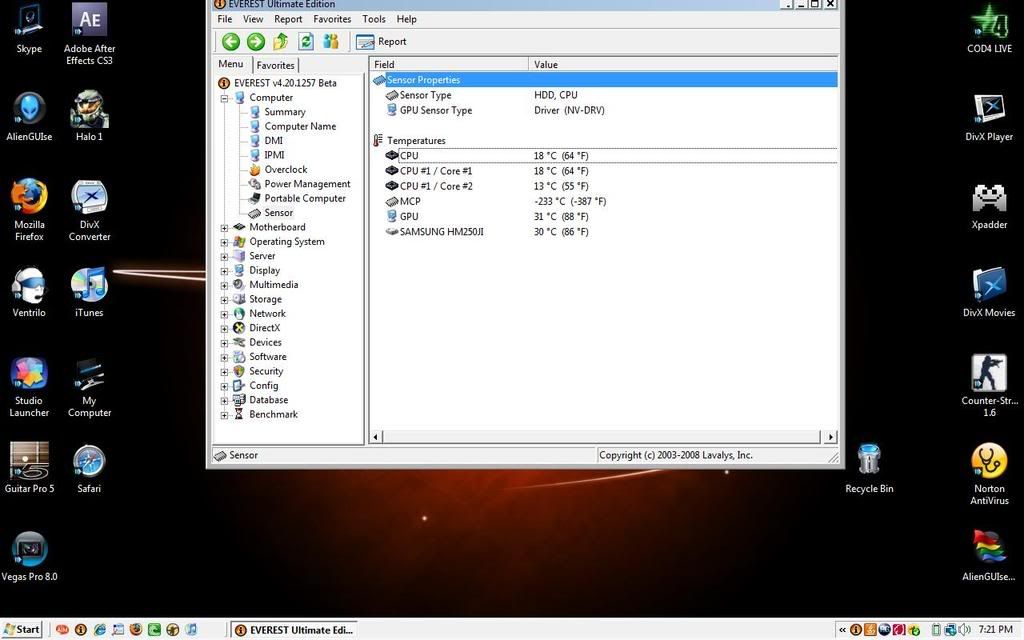Select the MCP temperature row
Screen dimensions: 1024x640
[604, 201]
